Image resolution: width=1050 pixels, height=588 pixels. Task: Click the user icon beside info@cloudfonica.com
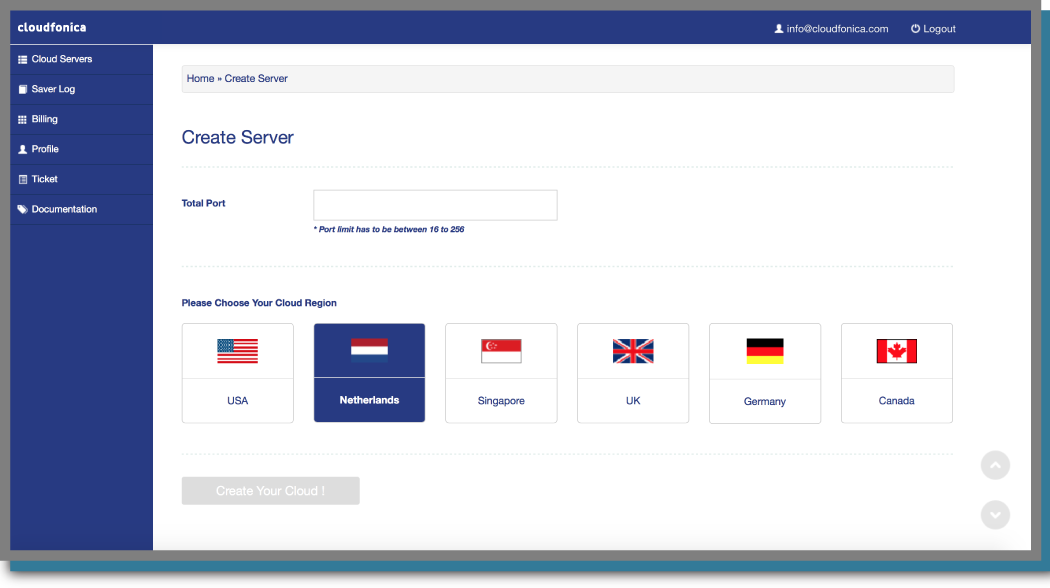[x=779, y=29]
